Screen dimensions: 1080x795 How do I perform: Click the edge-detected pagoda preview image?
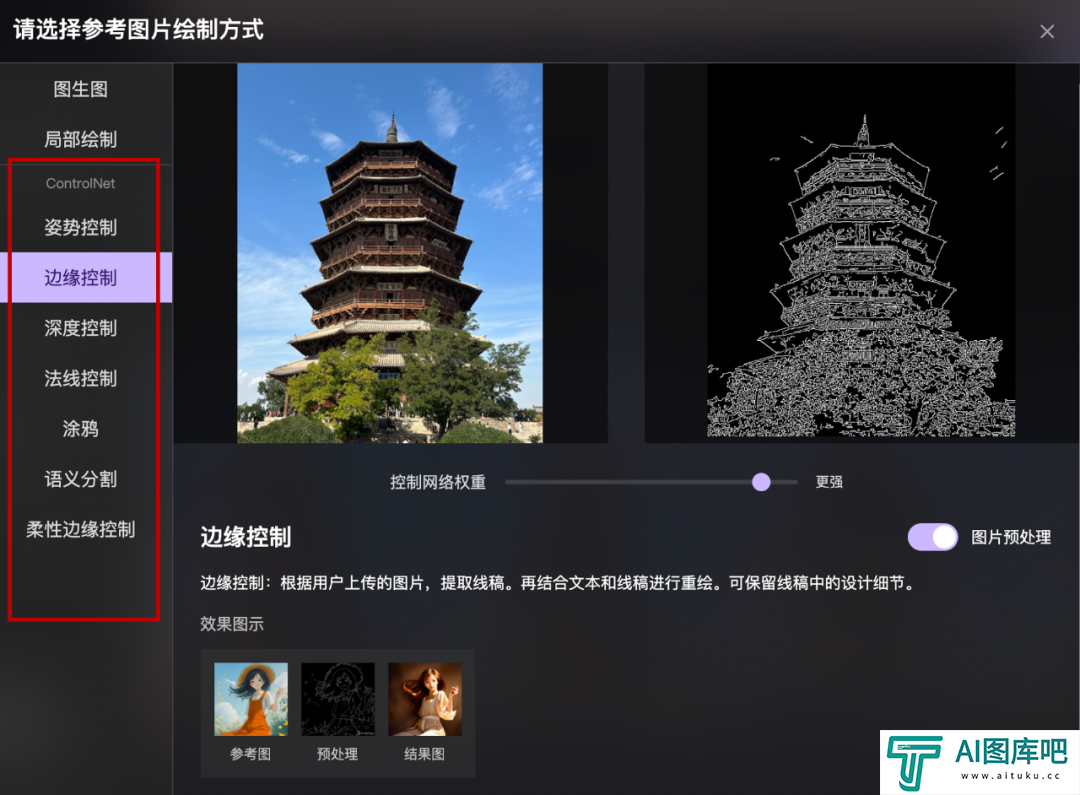point(860,252)
